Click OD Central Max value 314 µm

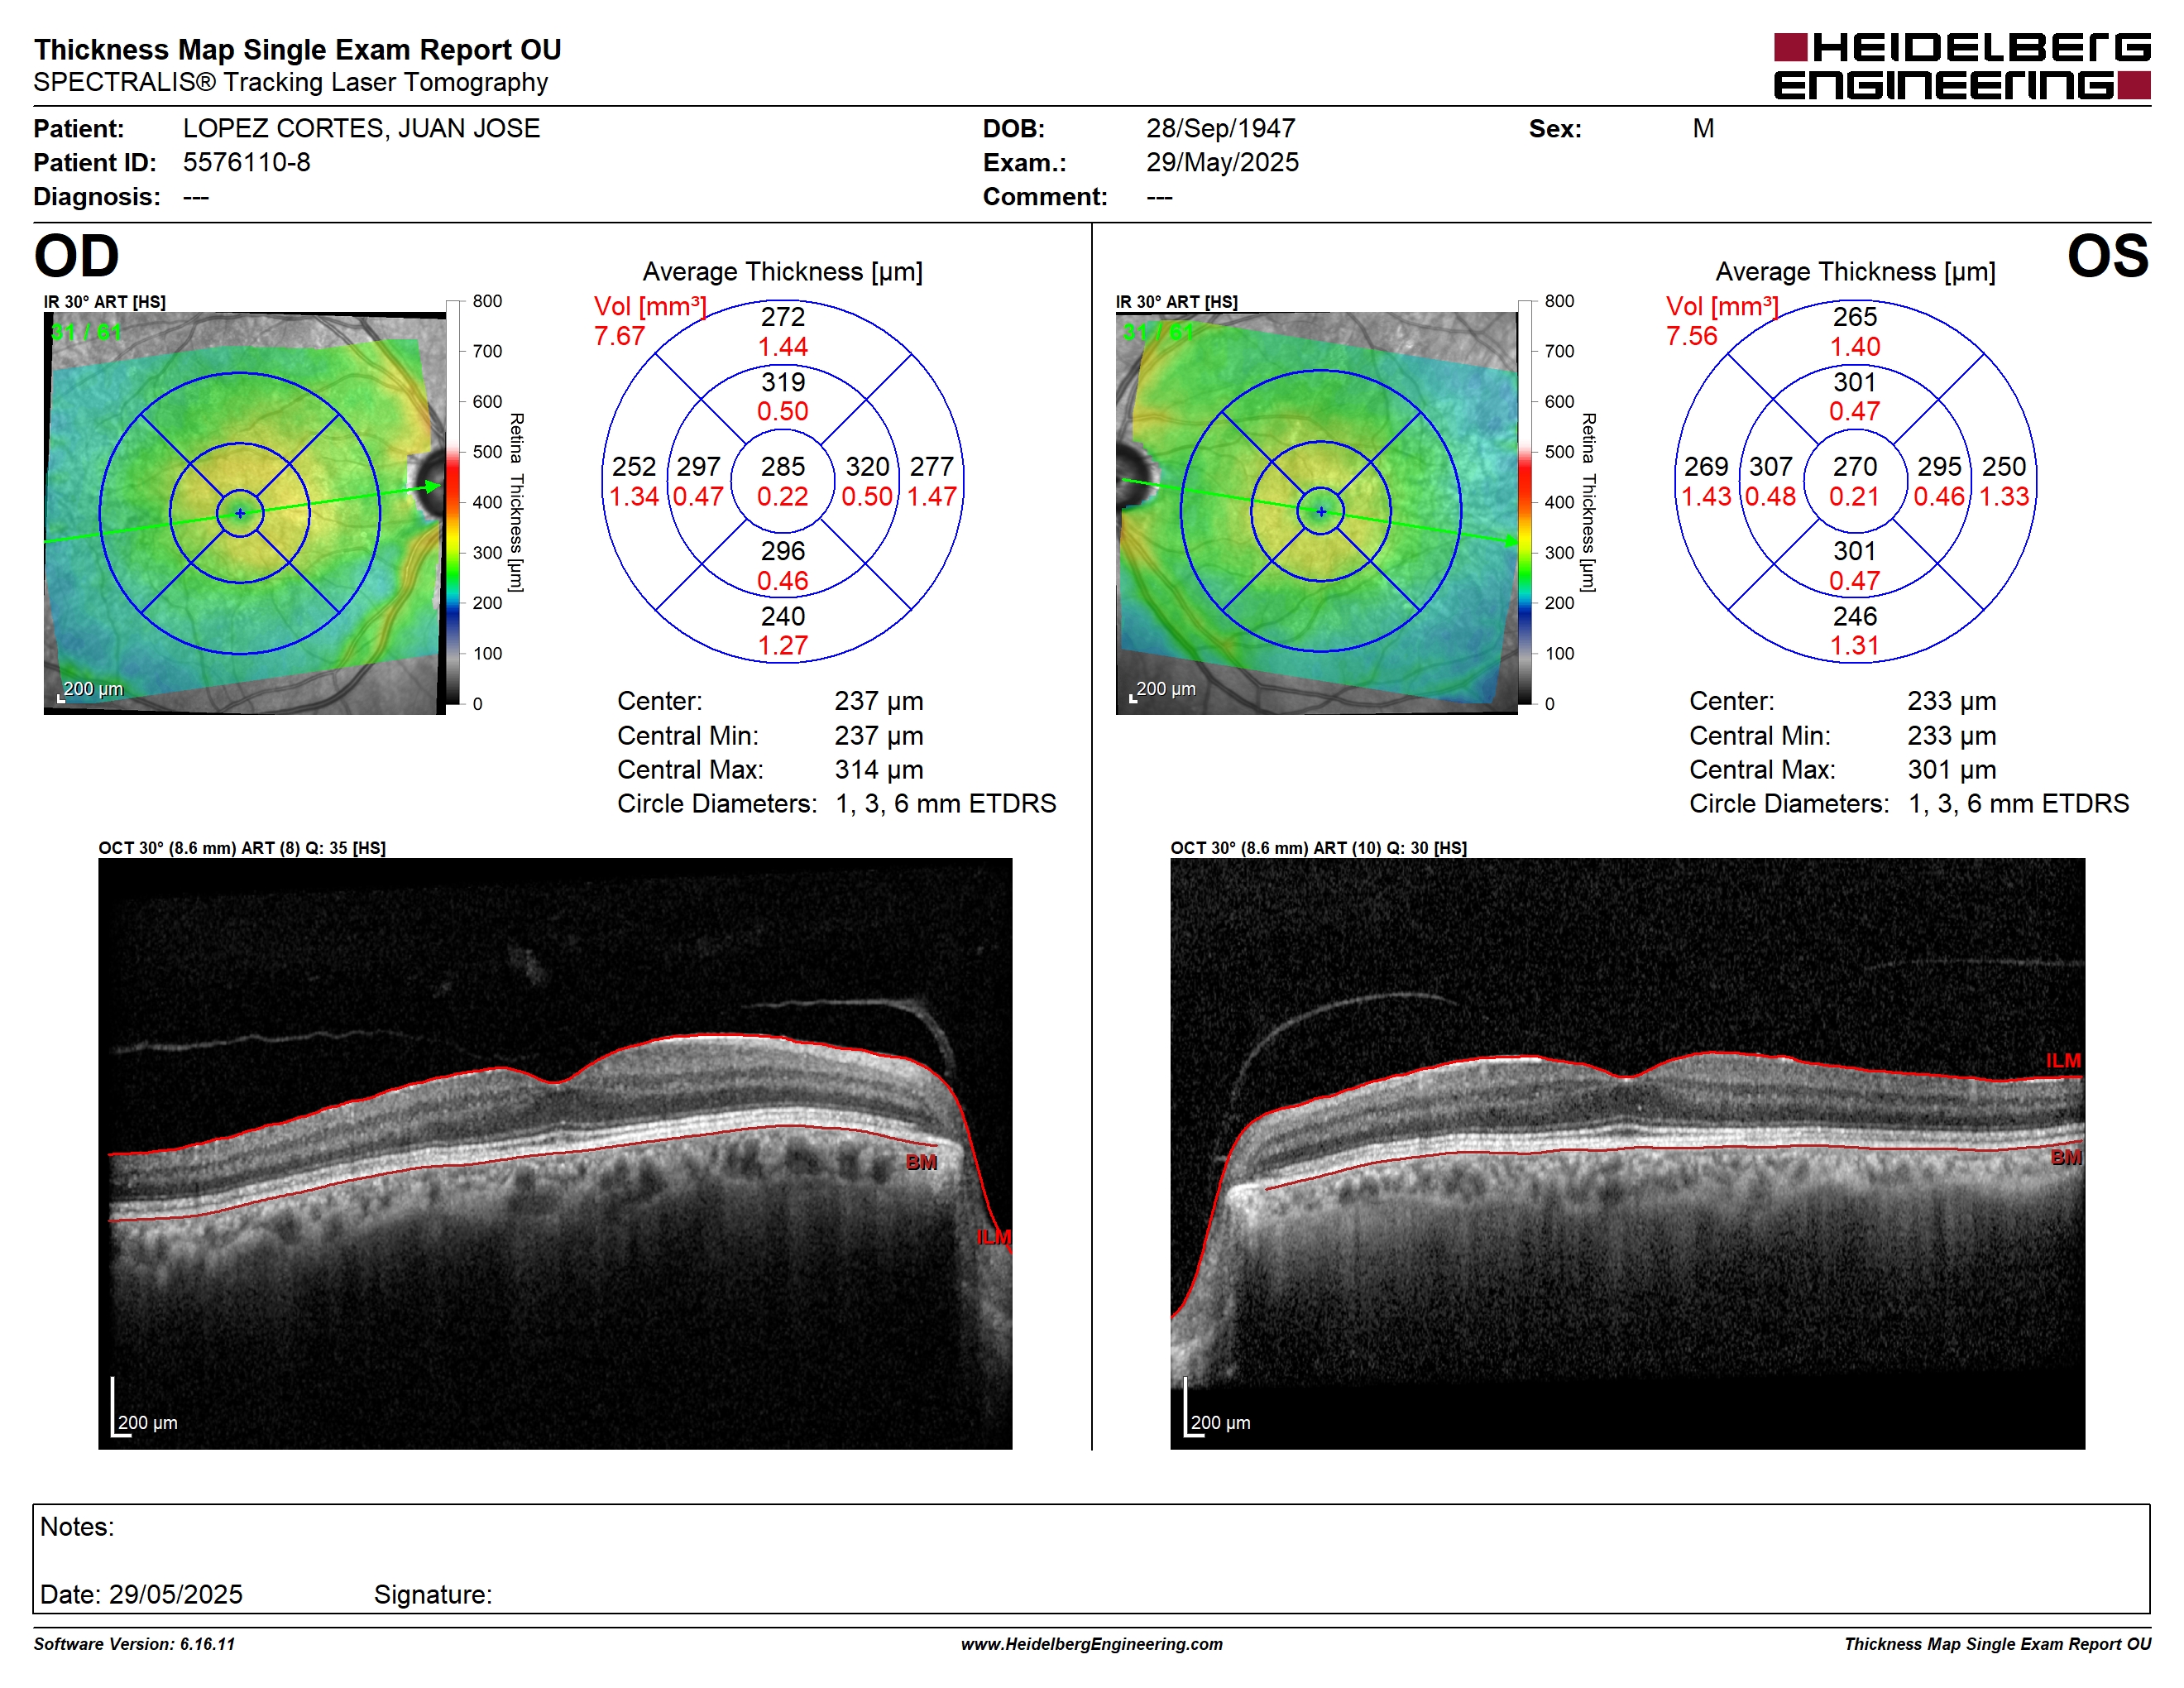click(879, 770)
